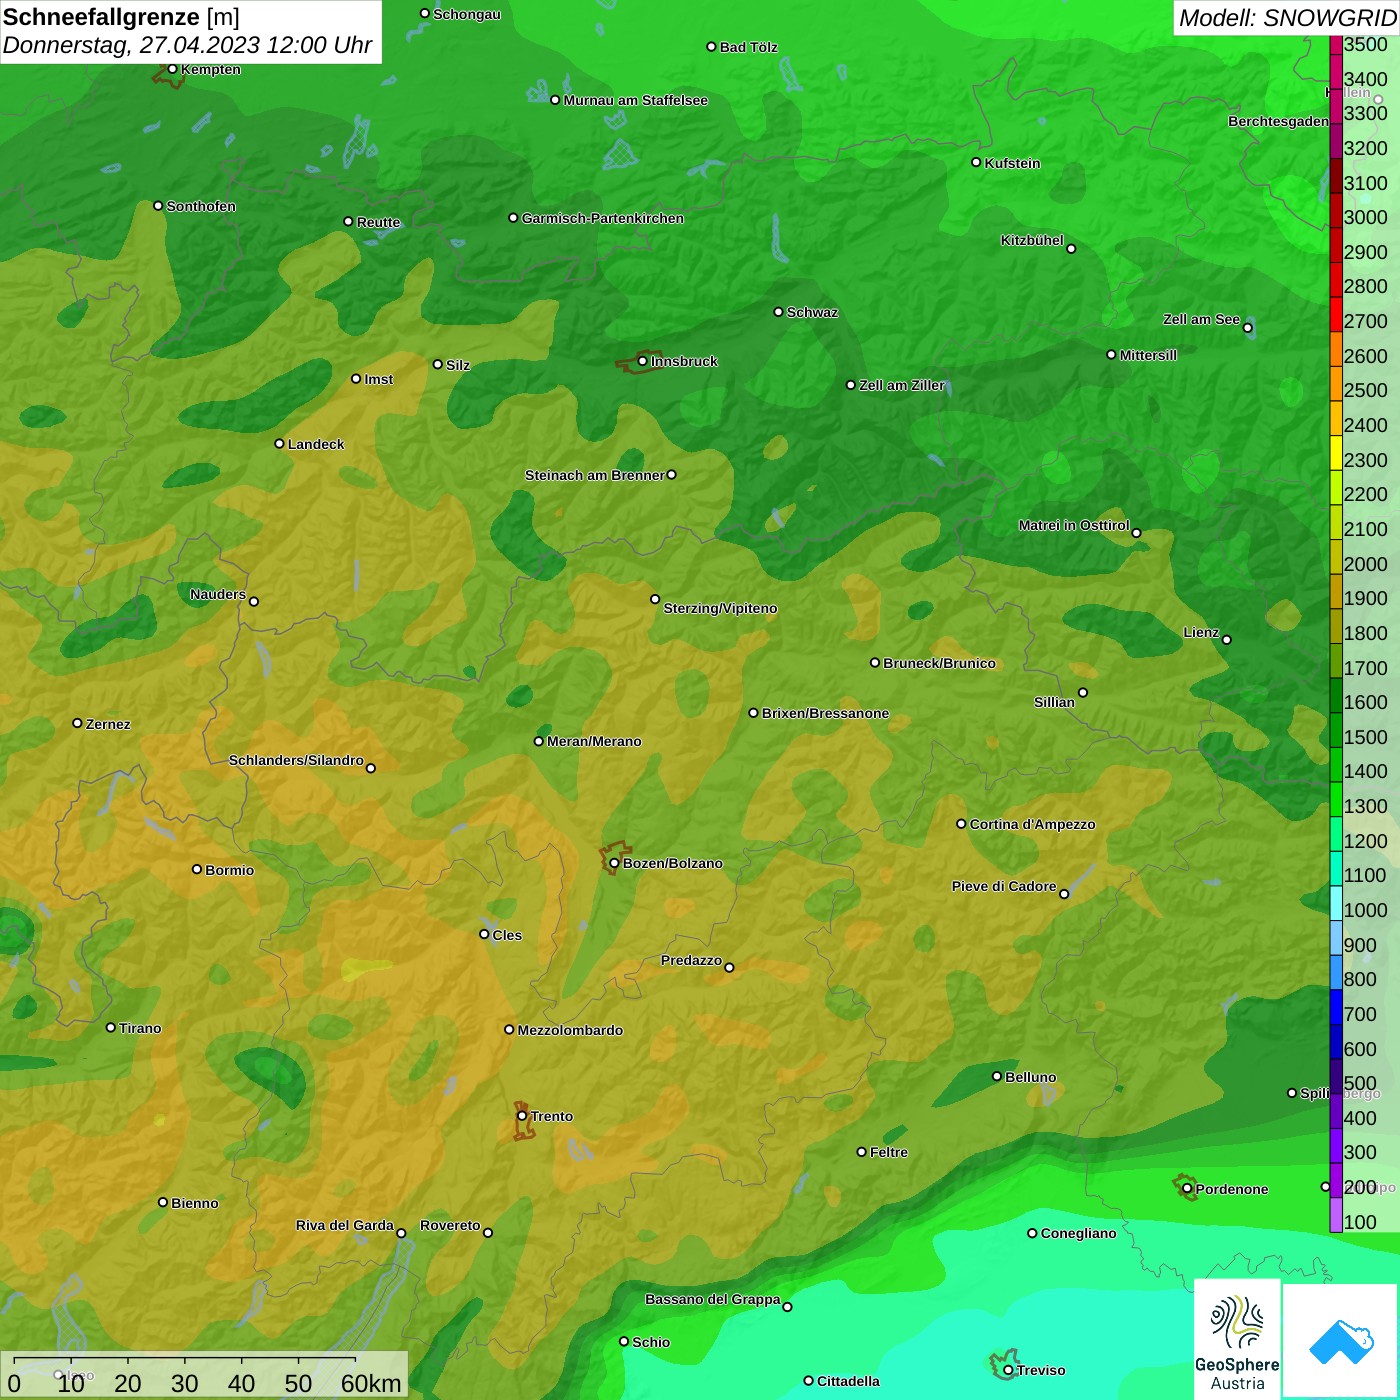The height and width of the screenshot is (1400, 1400).
Task: Click the Tirano label
Action: [x=140, y=1028]
